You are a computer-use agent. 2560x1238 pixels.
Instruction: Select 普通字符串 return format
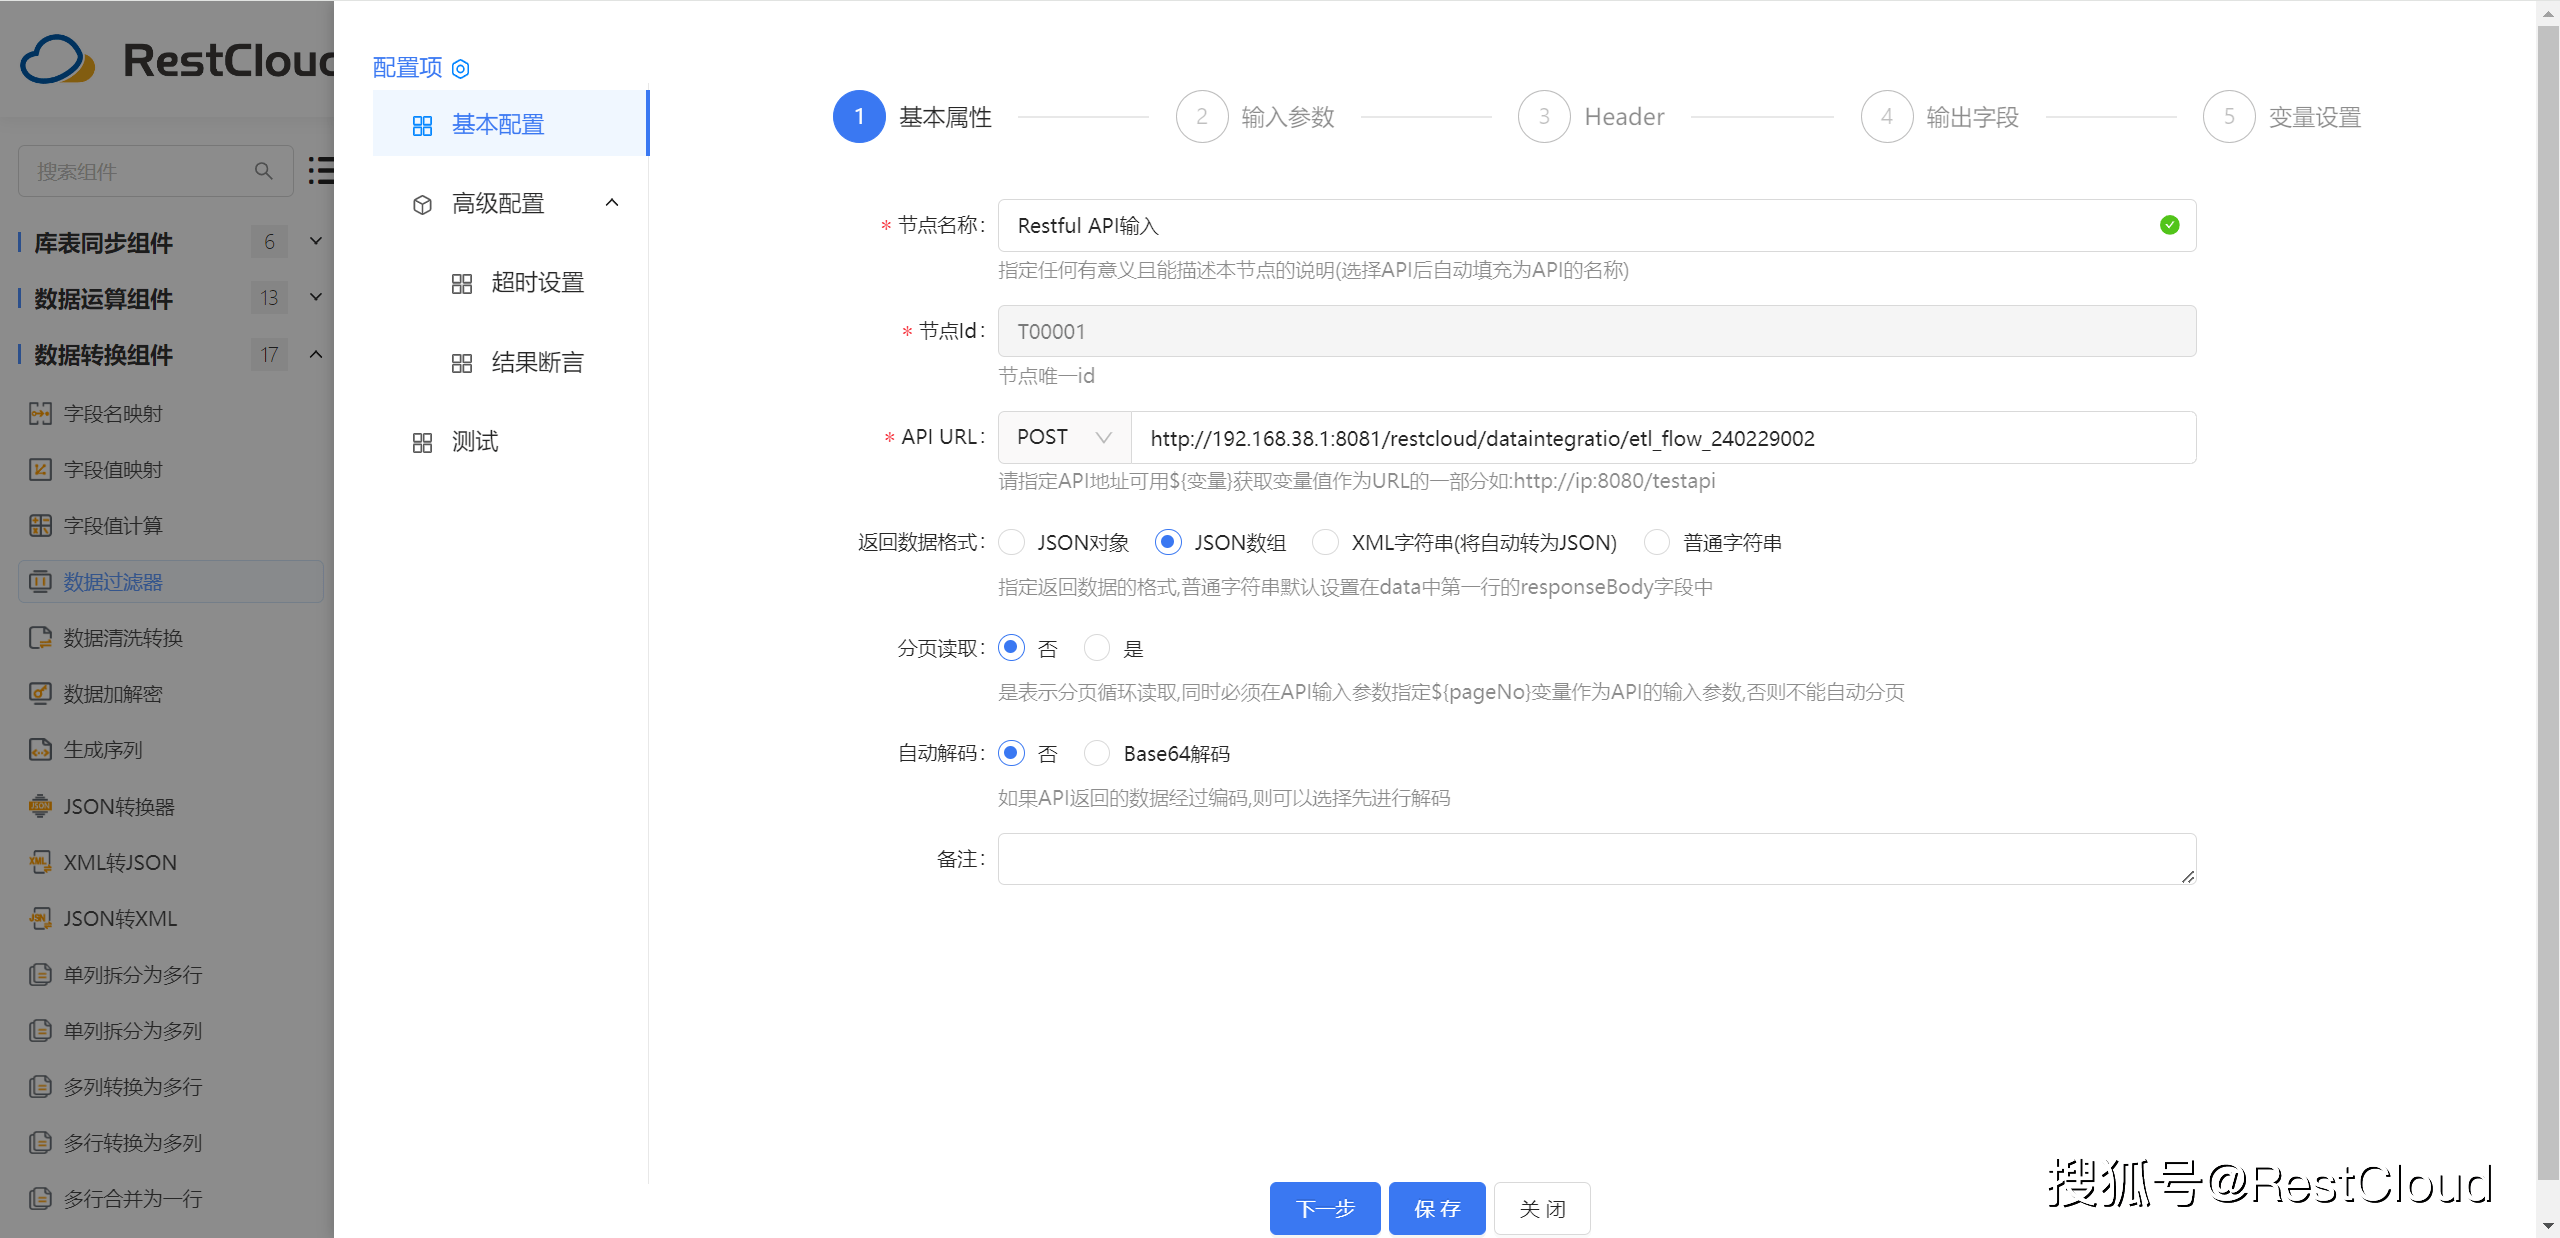1657,542
